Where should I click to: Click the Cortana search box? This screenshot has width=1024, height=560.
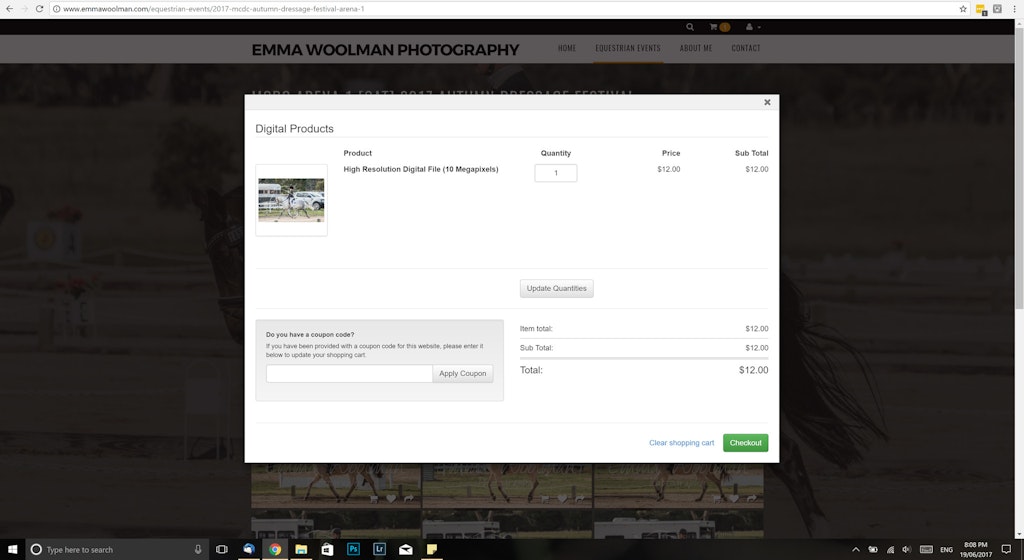pyautogui.click(x=118, y=550)
